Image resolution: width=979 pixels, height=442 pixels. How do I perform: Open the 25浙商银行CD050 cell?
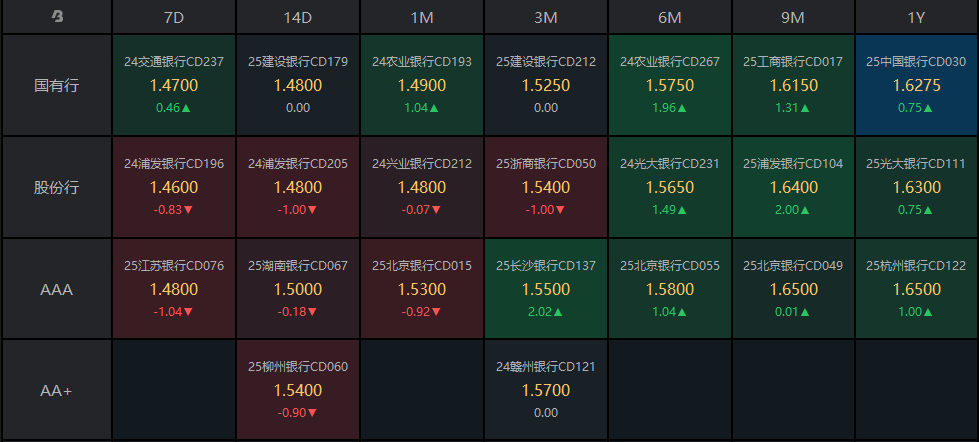[x=545, y=187]
